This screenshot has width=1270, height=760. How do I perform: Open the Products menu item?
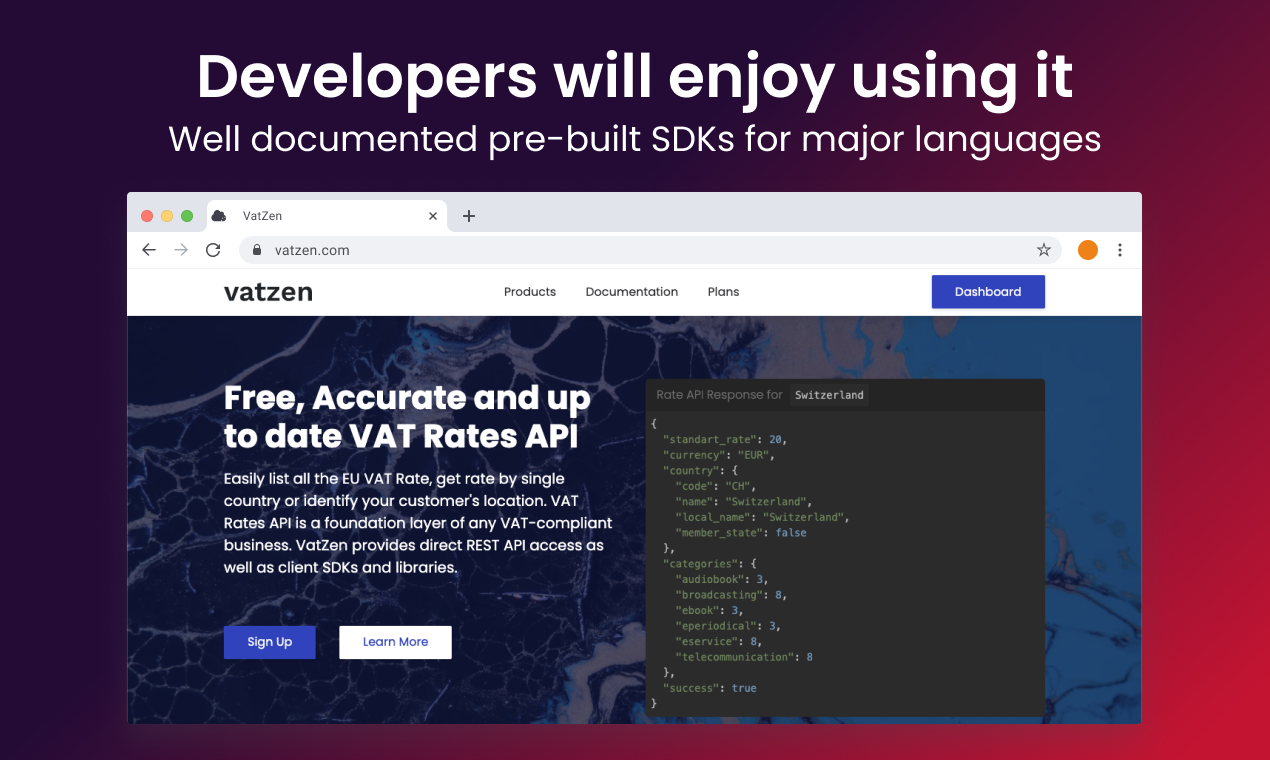530,292
